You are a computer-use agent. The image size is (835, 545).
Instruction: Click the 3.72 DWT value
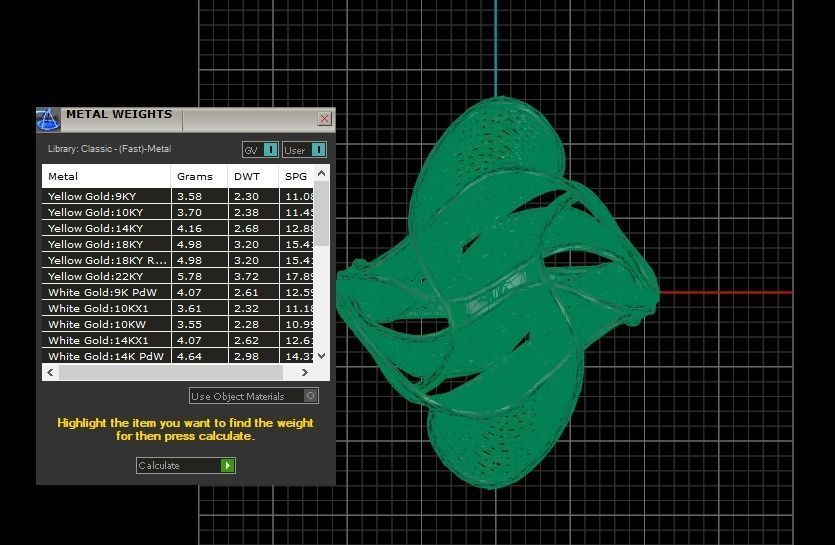[x=247, y=276]
